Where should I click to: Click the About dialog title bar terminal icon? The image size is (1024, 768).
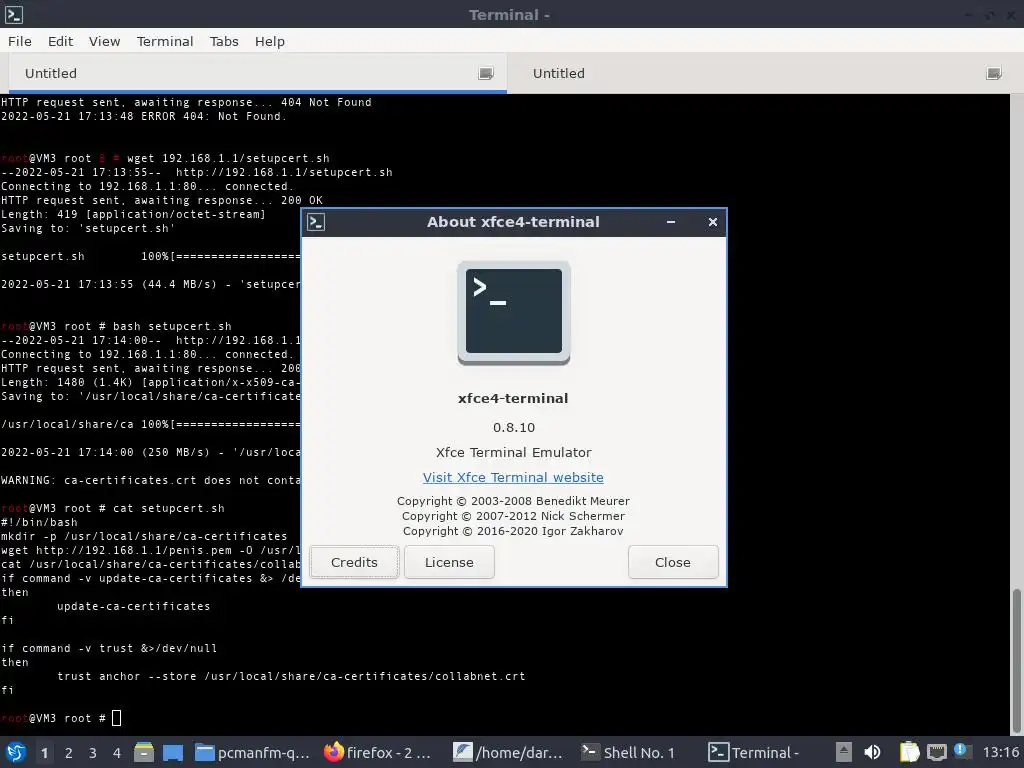(x=316, y=222)
